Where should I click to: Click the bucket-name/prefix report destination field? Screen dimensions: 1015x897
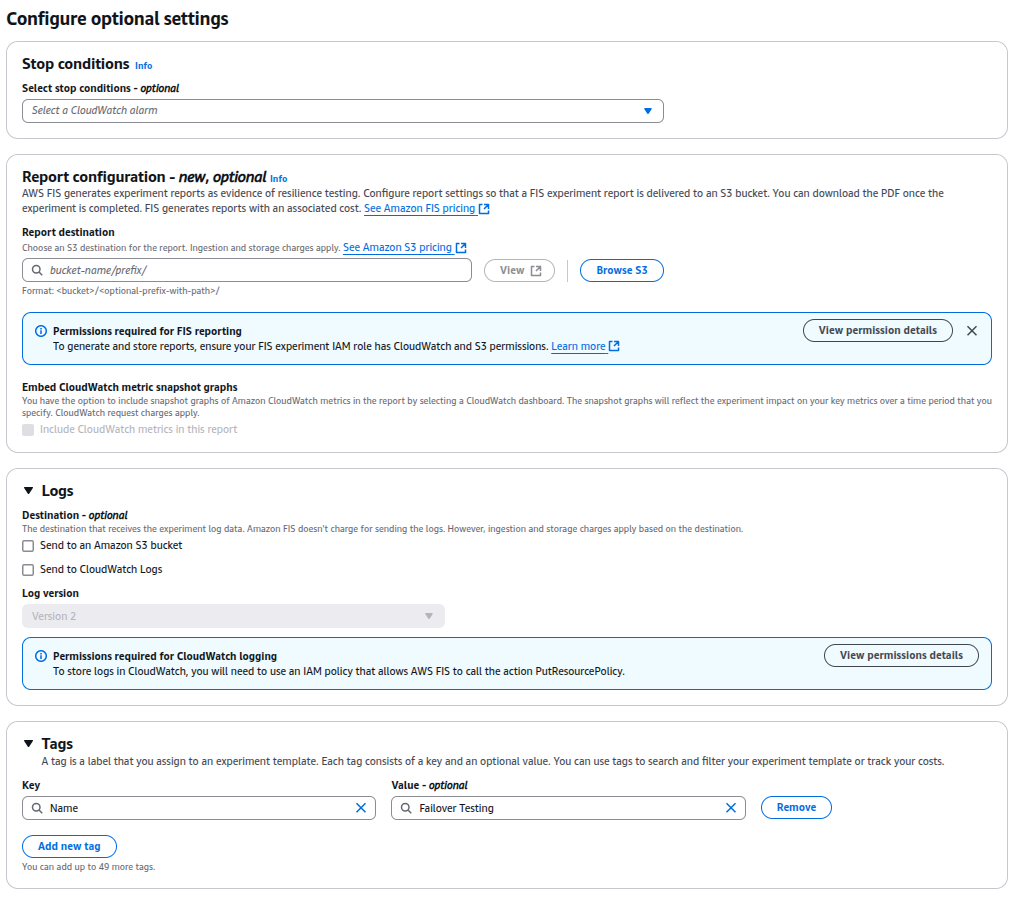[247, 270]
